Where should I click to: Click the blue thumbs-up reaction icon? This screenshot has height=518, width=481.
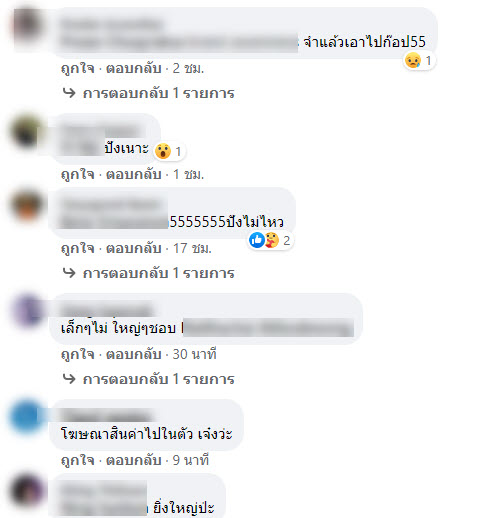click(x=257, y=240)
